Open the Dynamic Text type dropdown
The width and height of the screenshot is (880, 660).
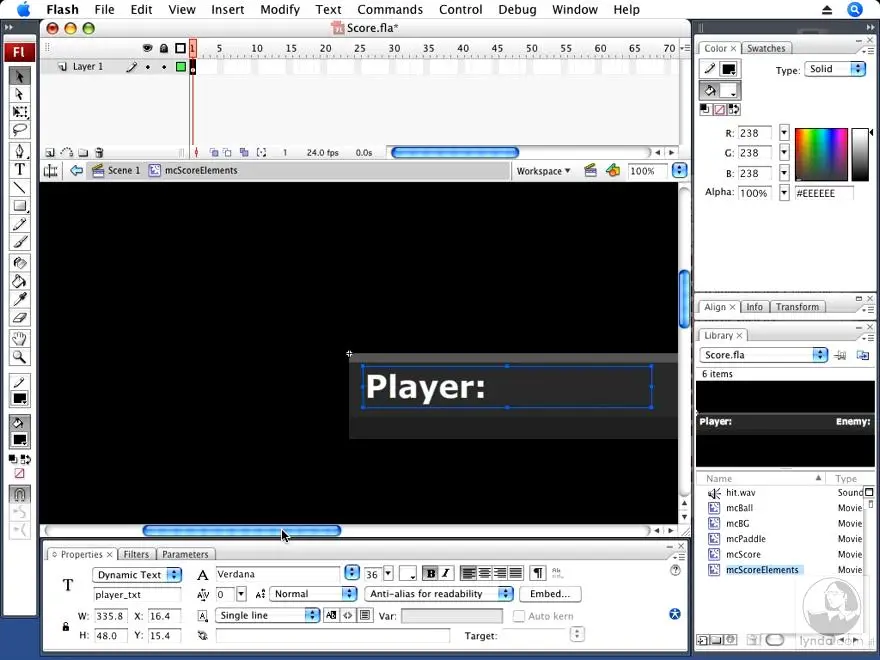[137, 575]
